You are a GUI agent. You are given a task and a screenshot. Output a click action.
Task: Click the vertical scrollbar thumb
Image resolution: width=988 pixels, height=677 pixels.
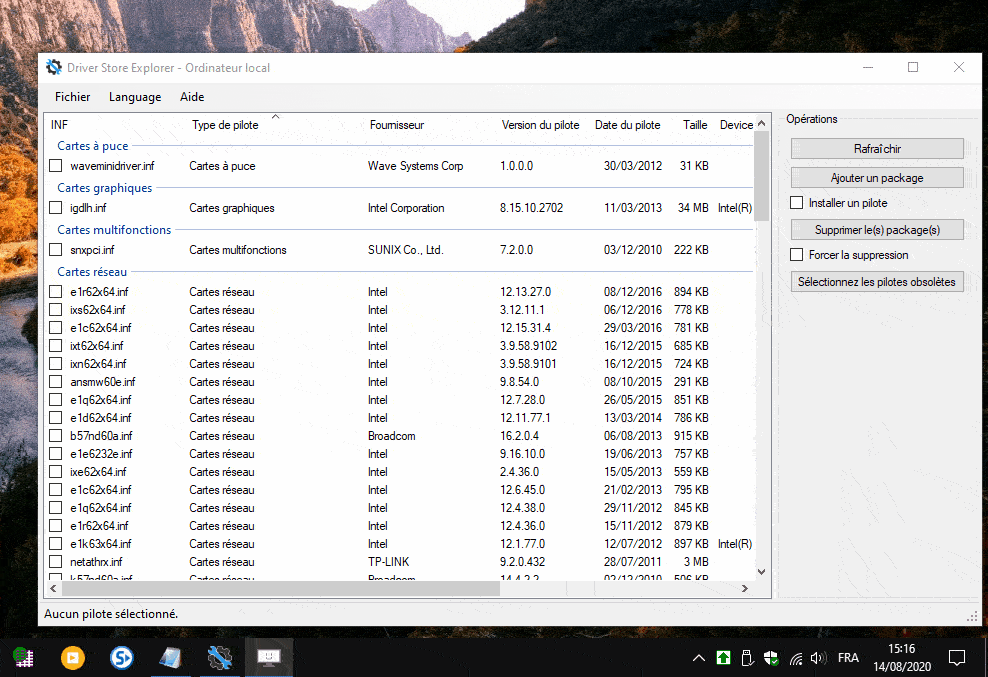click(761, 176)
